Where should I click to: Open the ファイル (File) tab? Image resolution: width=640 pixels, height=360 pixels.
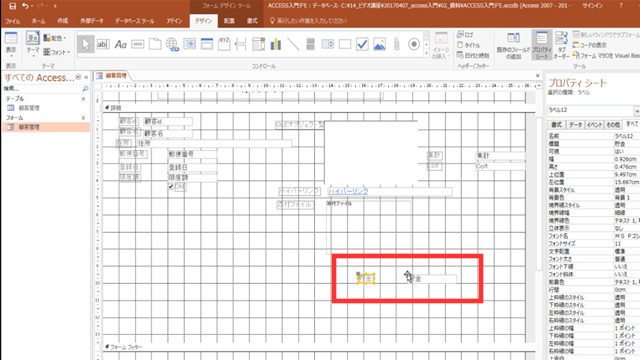(12, 21)
